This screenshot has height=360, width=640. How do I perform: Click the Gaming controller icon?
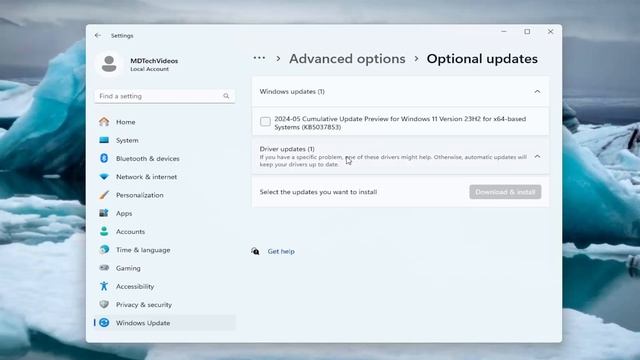click(x=104, y=268)
